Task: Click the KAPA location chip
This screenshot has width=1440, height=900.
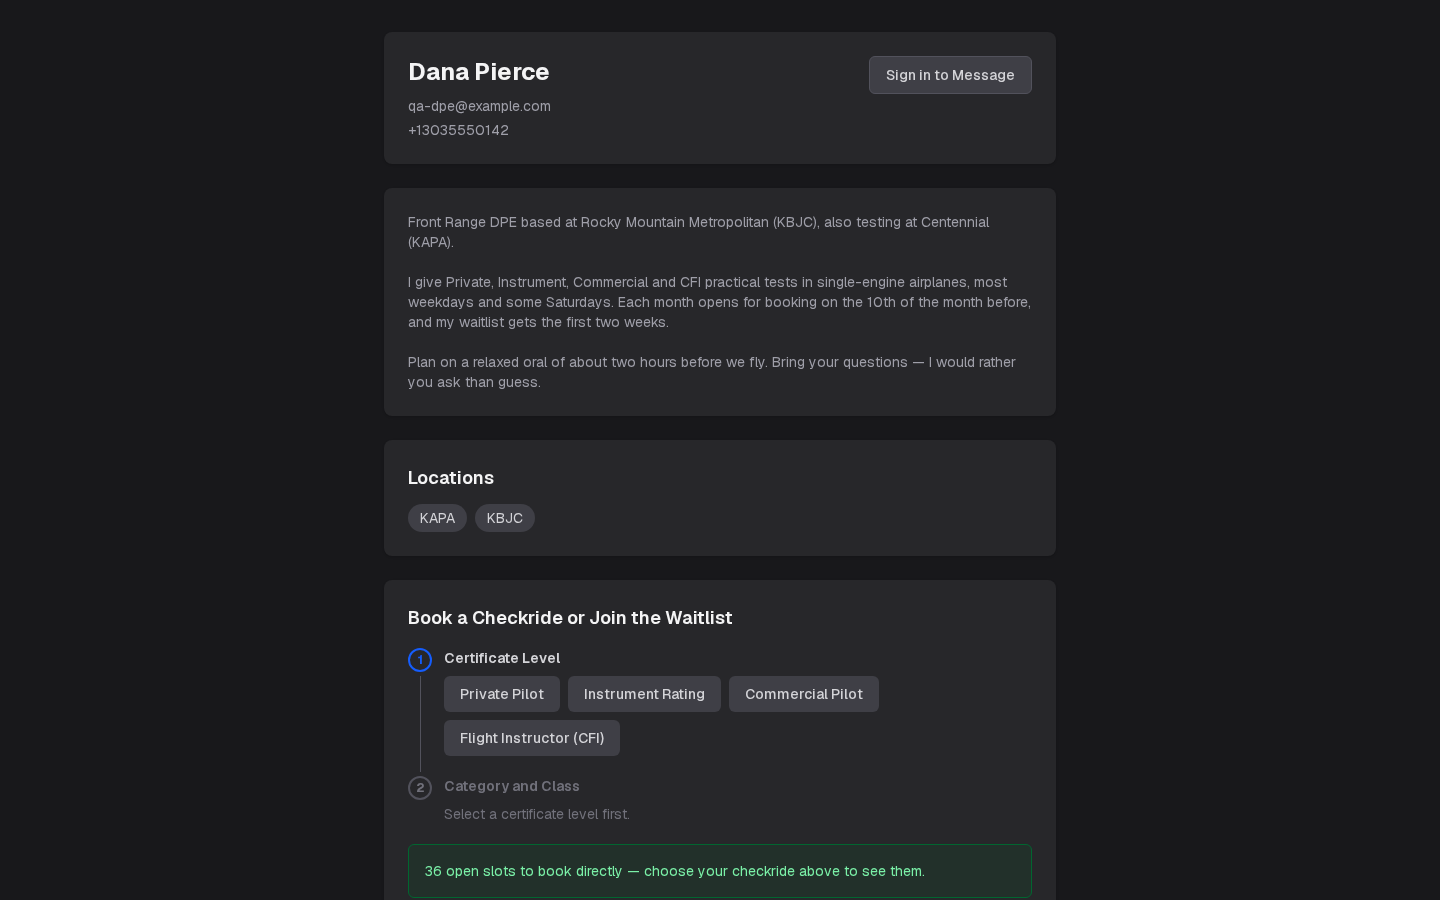Action: point(437,518)
